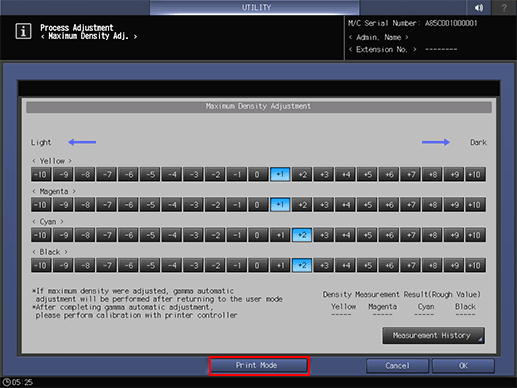Viewport: 517px width, 388px height.
Task: Set Magenta density to +7
Action: pyautogui.click(x=410, y=205)
